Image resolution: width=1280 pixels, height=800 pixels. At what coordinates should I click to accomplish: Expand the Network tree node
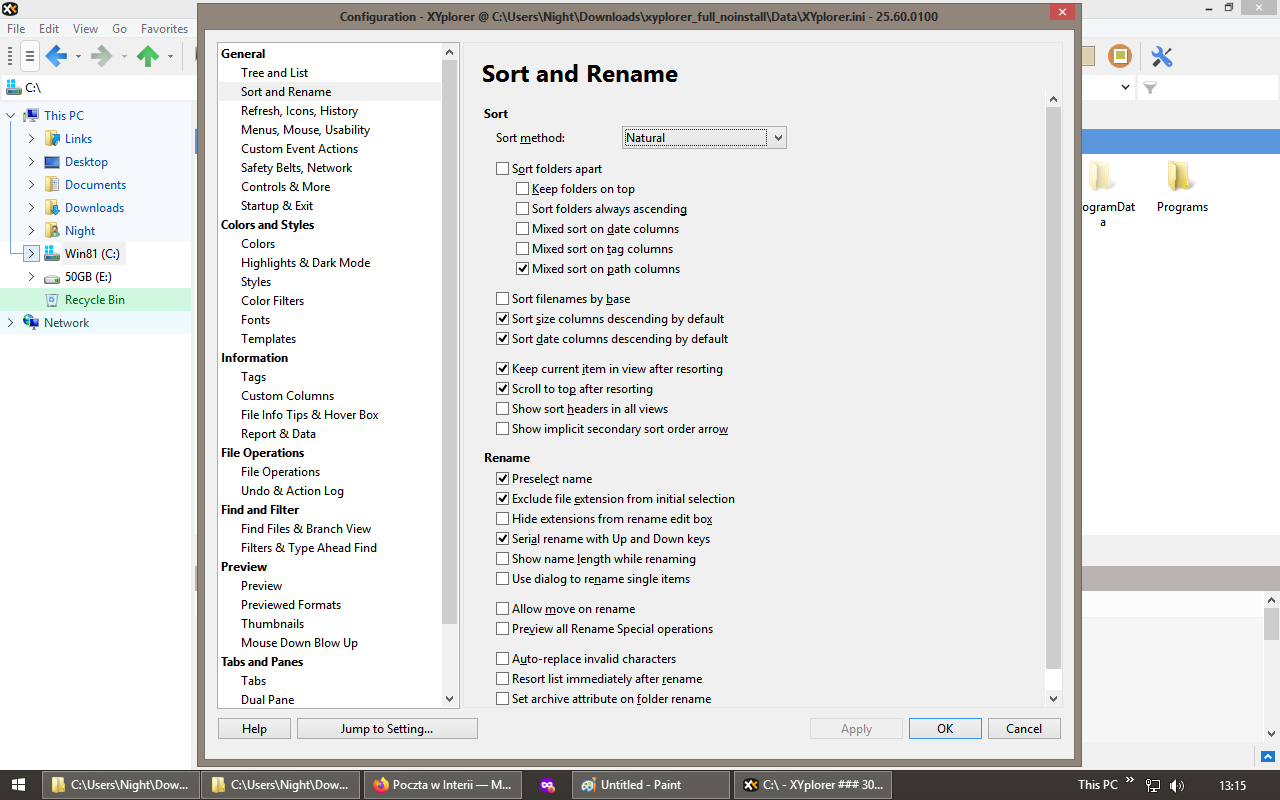click(x=10, y=322)
